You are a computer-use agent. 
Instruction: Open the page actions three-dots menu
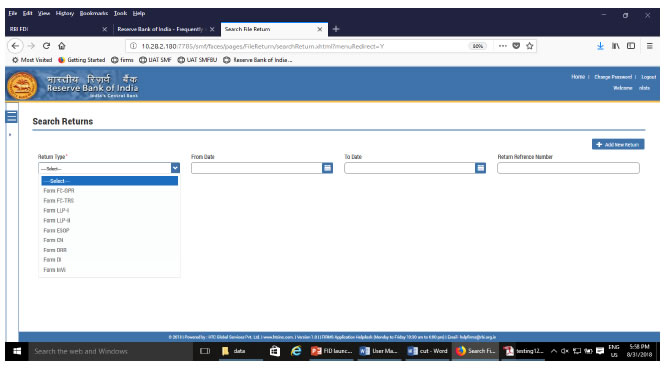point(502,46)
